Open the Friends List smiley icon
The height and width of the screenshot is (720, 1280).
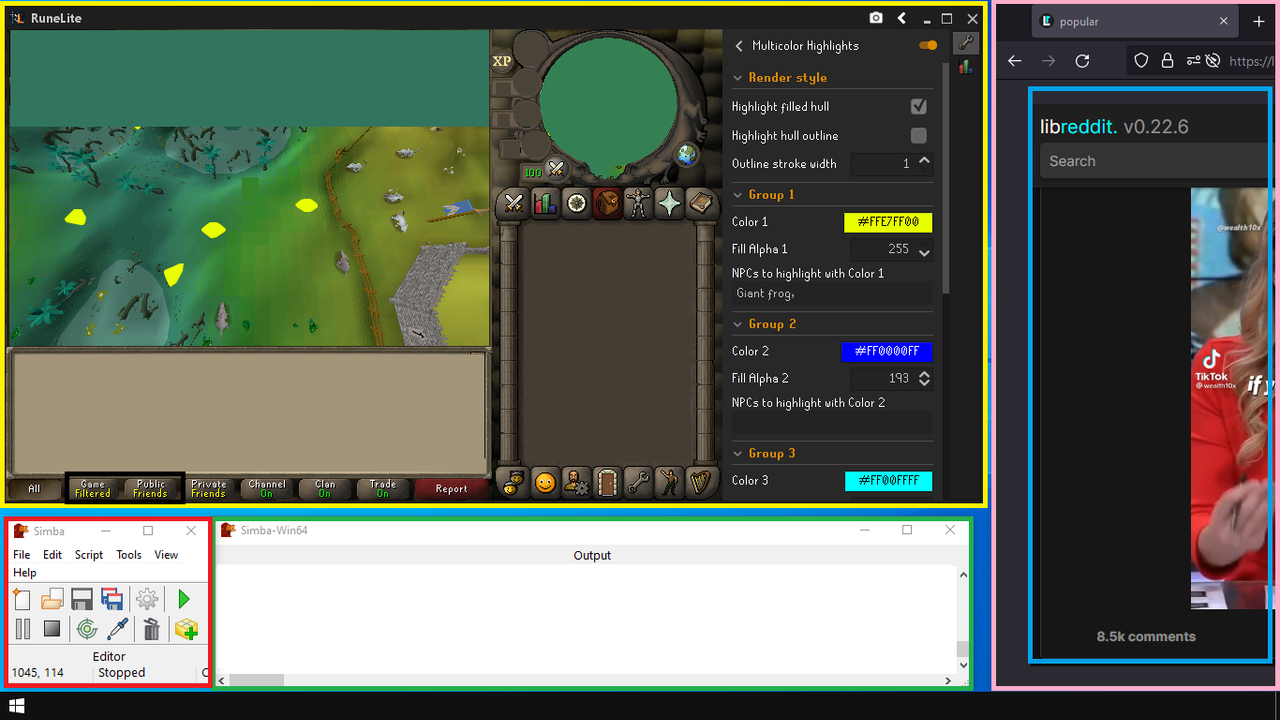coord(545,483)
